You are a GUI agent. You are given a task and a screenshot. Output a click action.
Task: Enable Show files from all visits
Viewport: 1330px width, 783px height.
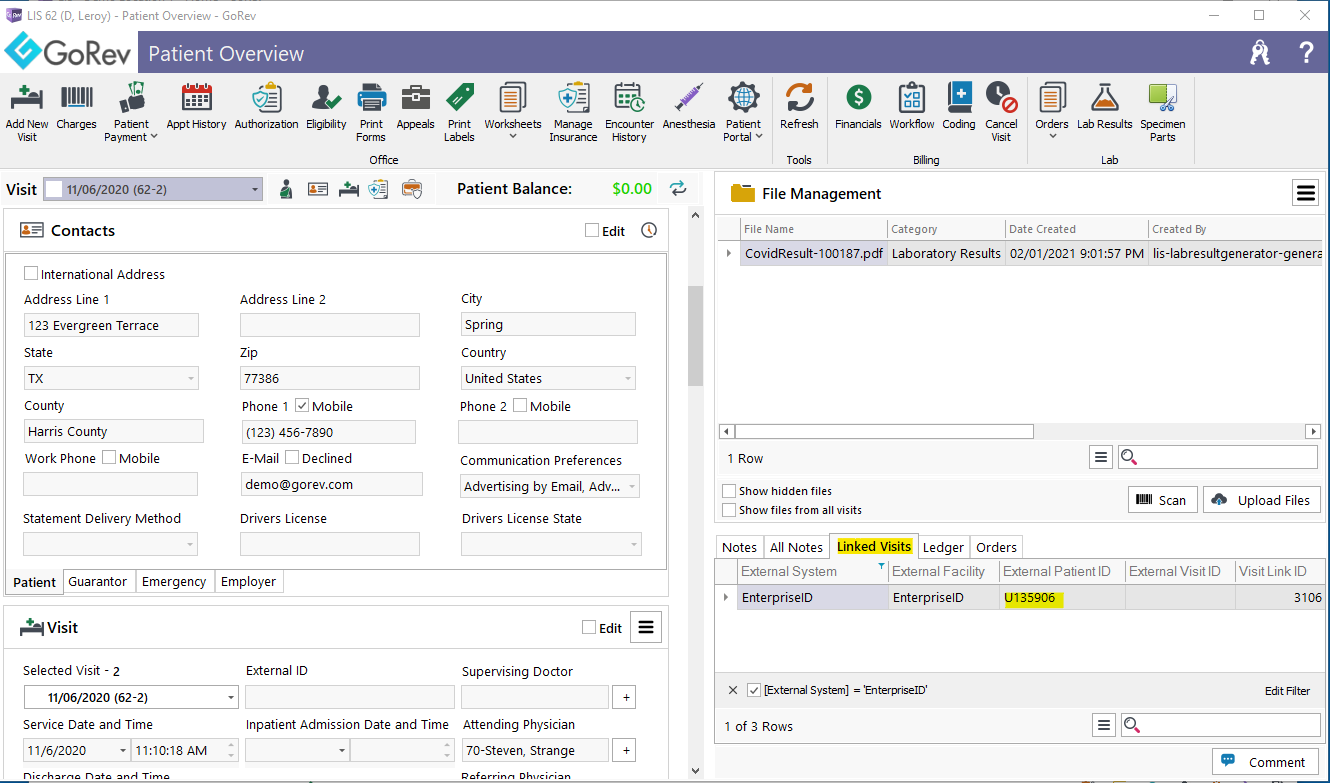click(x=729, y=510)
